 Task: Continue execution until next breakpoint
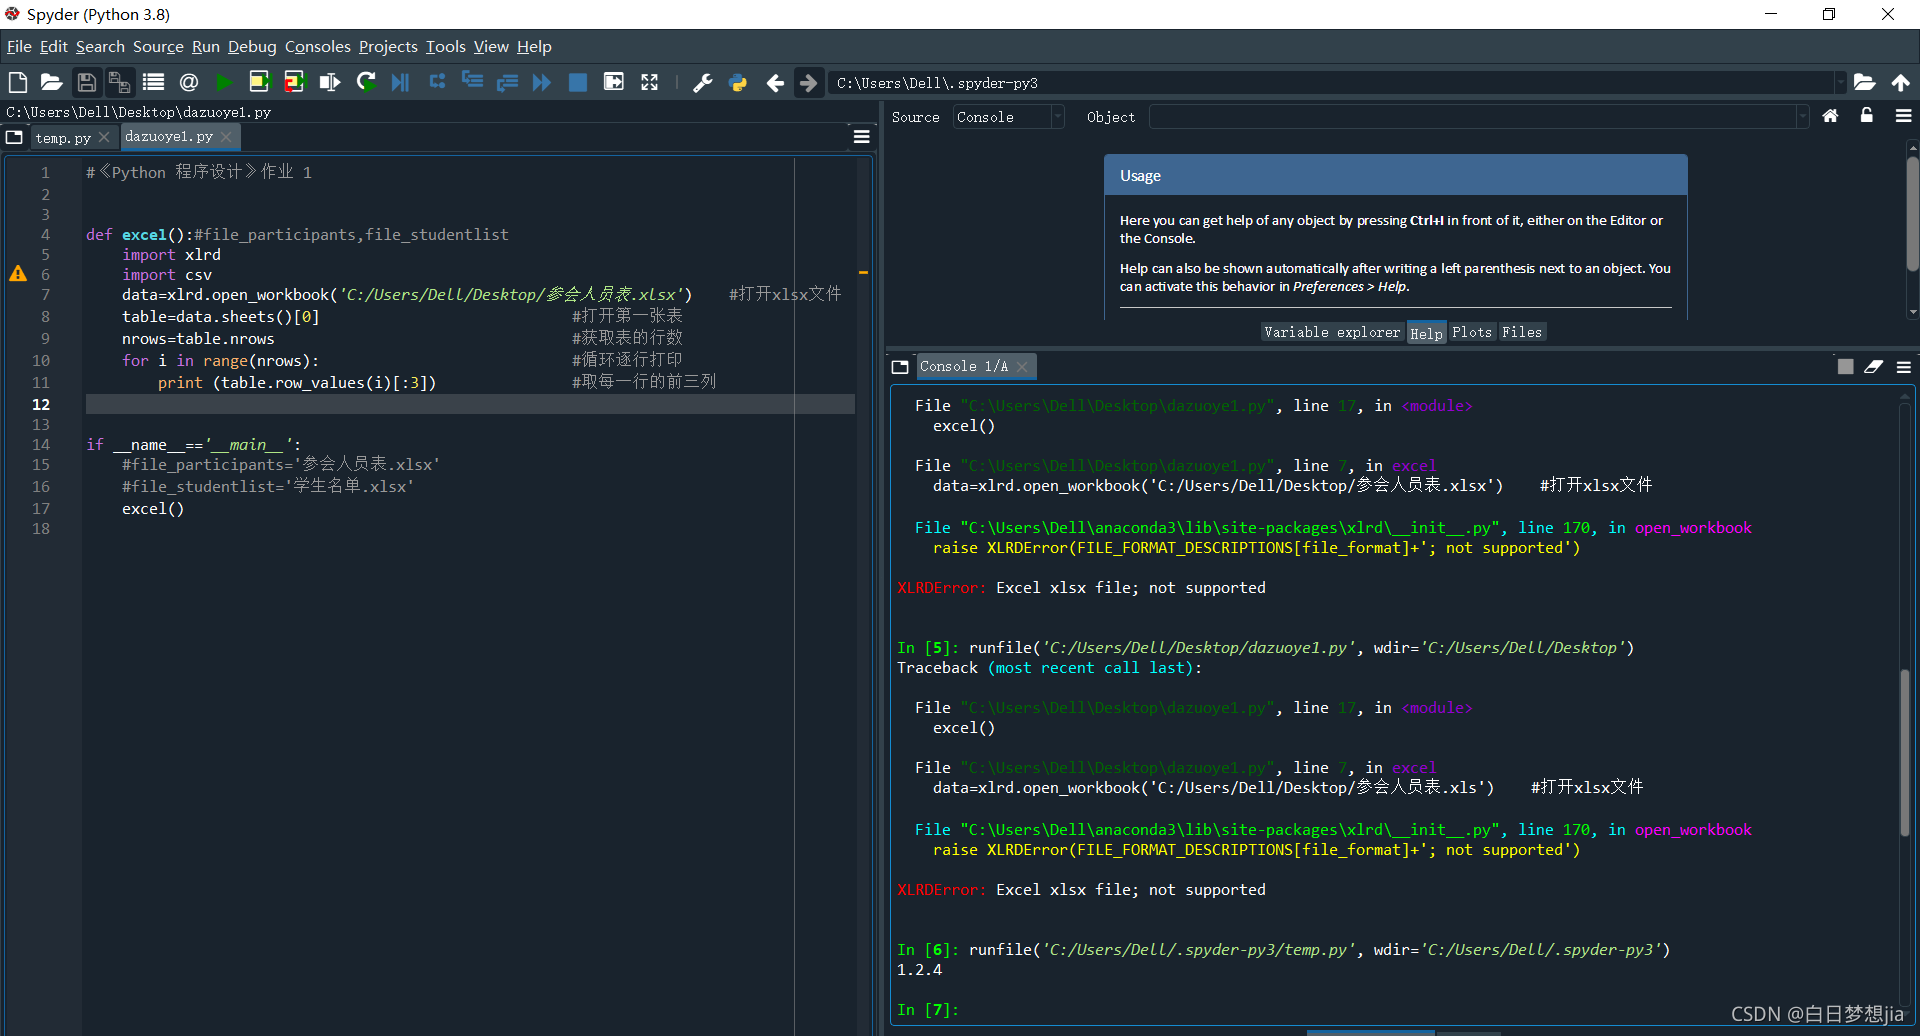pyautogui.click(x=542, y=82)
